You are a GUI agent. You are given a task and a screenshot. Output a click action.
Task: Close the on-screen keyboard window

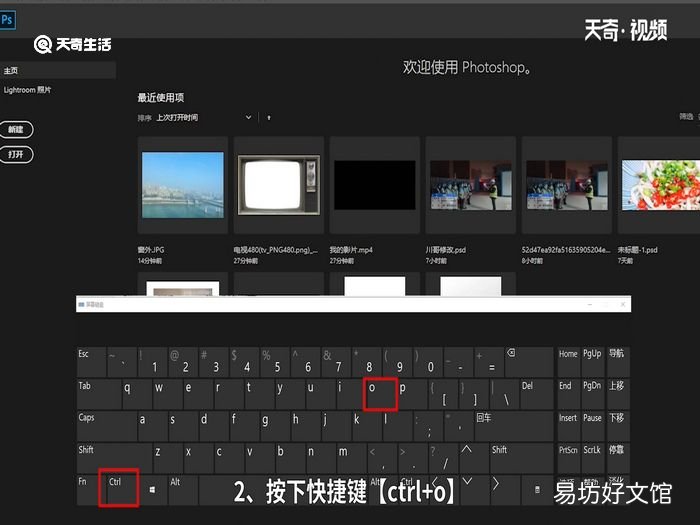623,304
